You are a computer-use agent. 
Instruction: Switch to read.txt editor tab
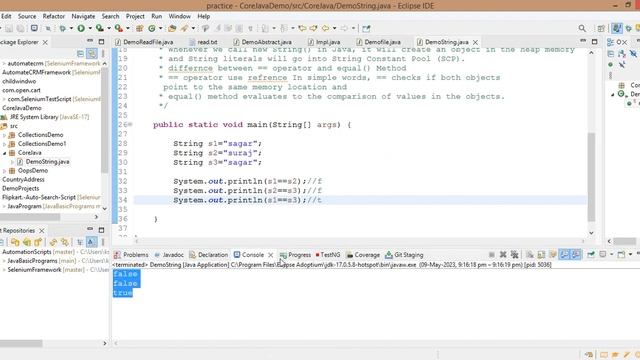[204, 42]
